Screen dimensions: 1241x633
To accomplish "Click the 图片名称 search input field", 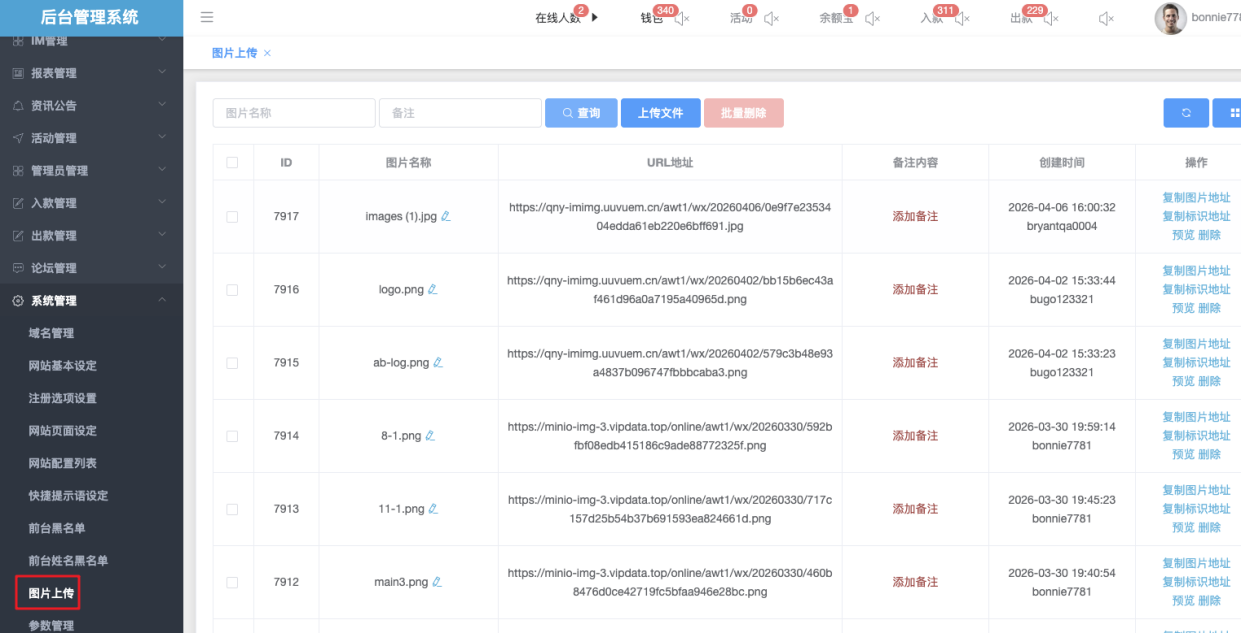I will (294, 113).
